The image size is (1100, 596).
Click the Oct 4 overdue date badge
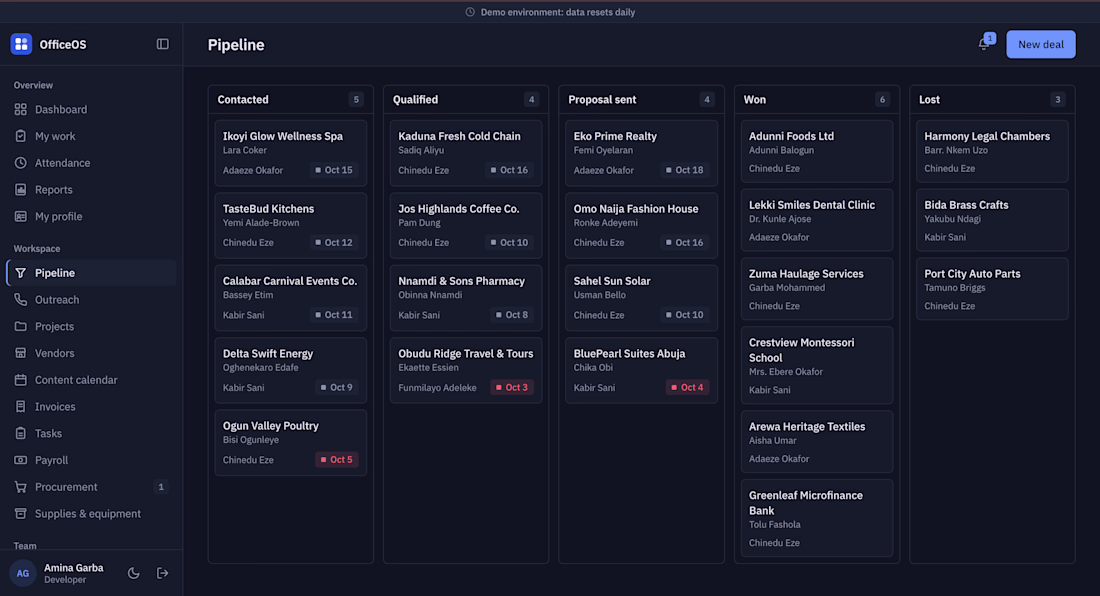click(x=688, y=387)
